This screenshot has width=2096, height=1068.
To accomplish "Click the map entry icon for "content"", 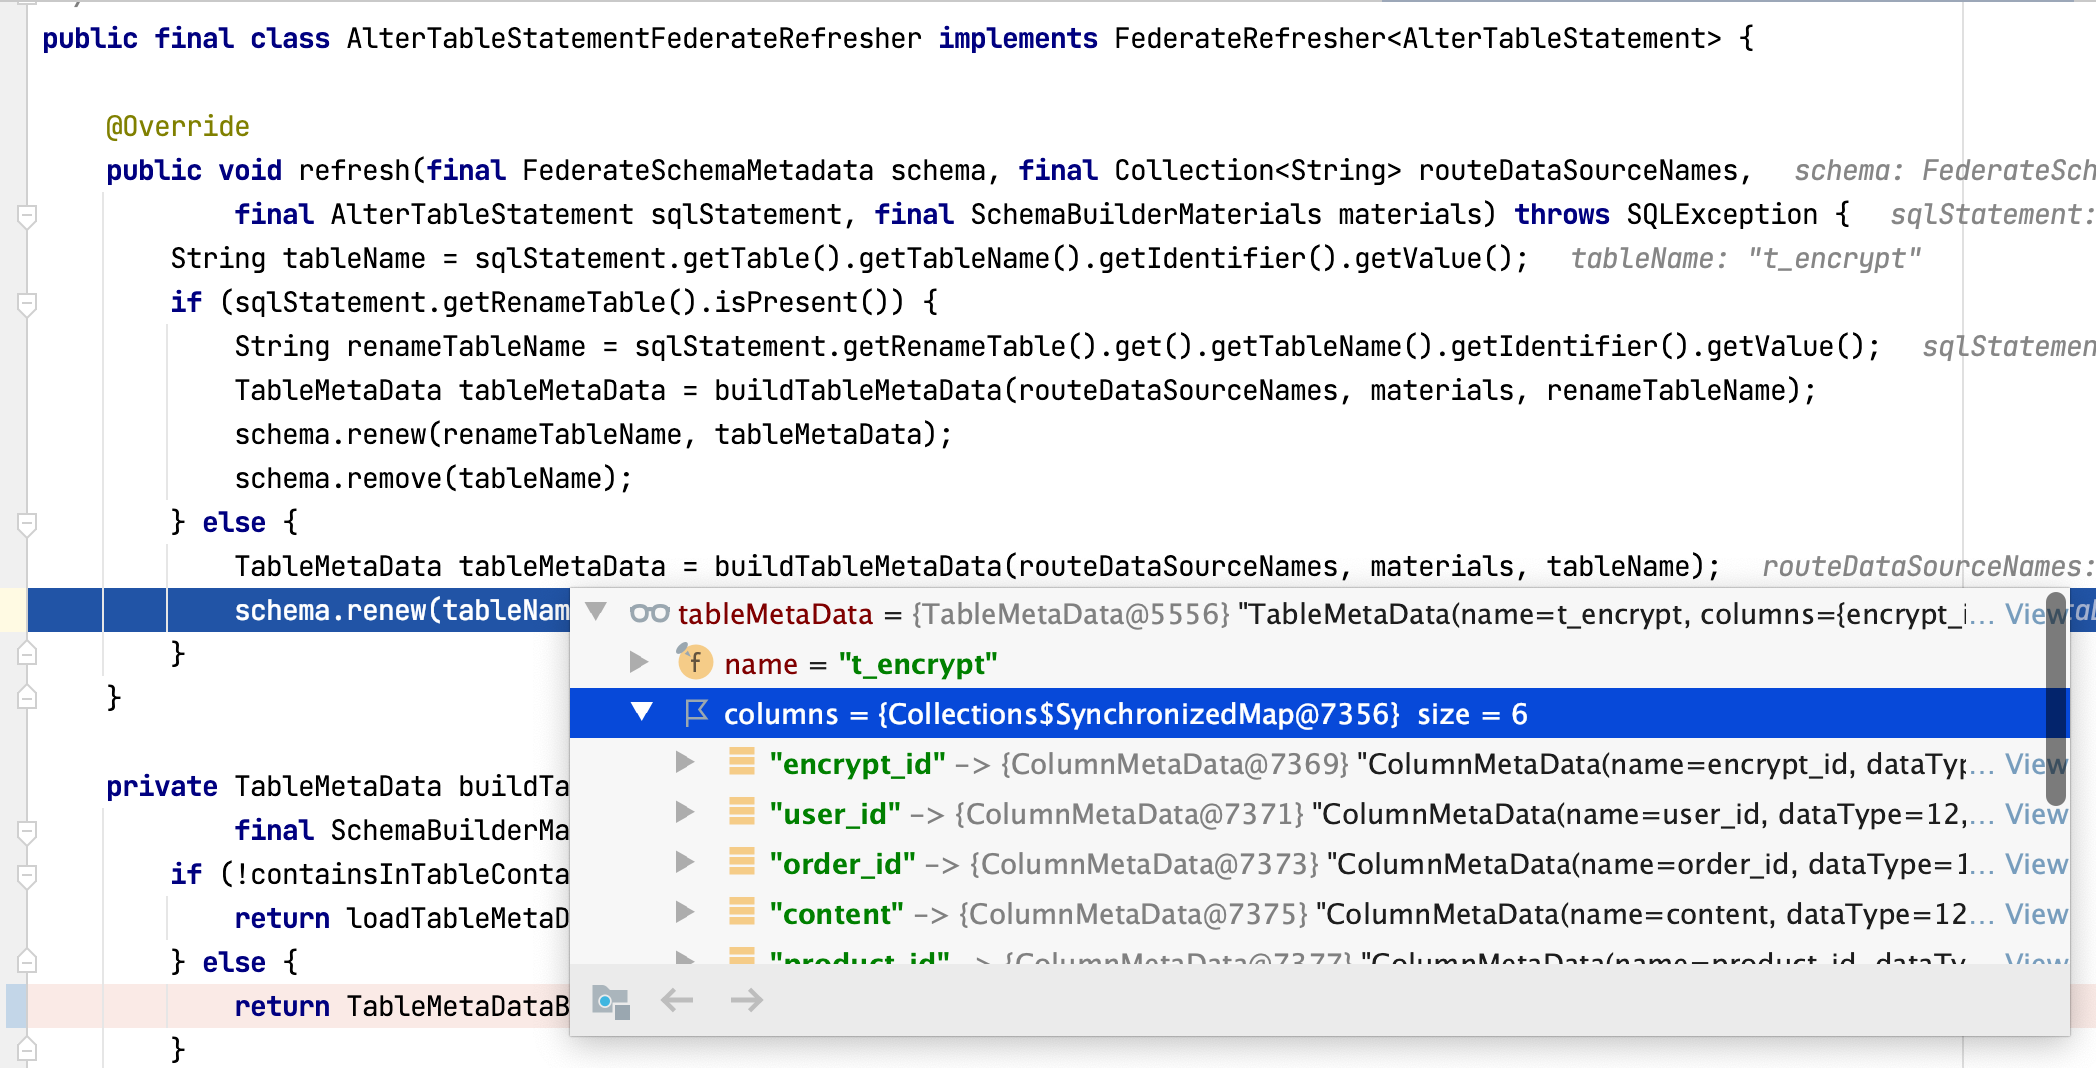I will point(742,912).
